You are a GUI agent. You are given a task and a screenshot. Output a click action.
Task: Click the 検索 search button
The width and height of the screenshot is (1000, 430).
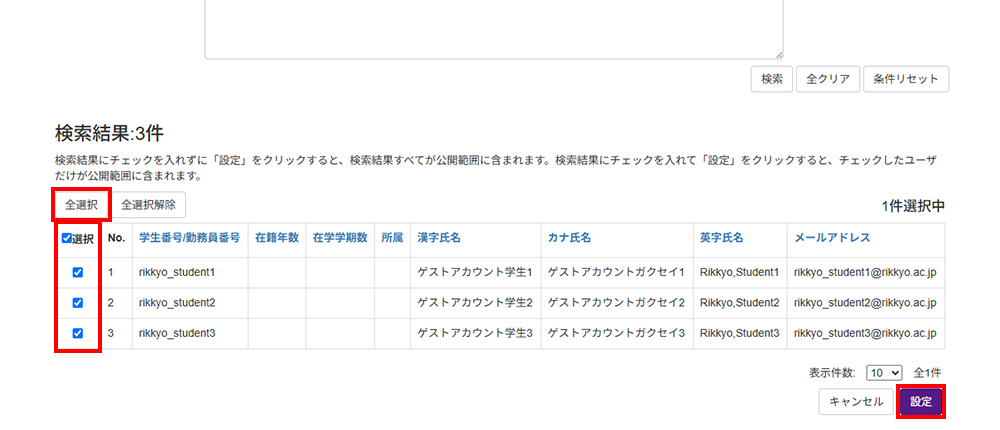(x=771, y=79)
